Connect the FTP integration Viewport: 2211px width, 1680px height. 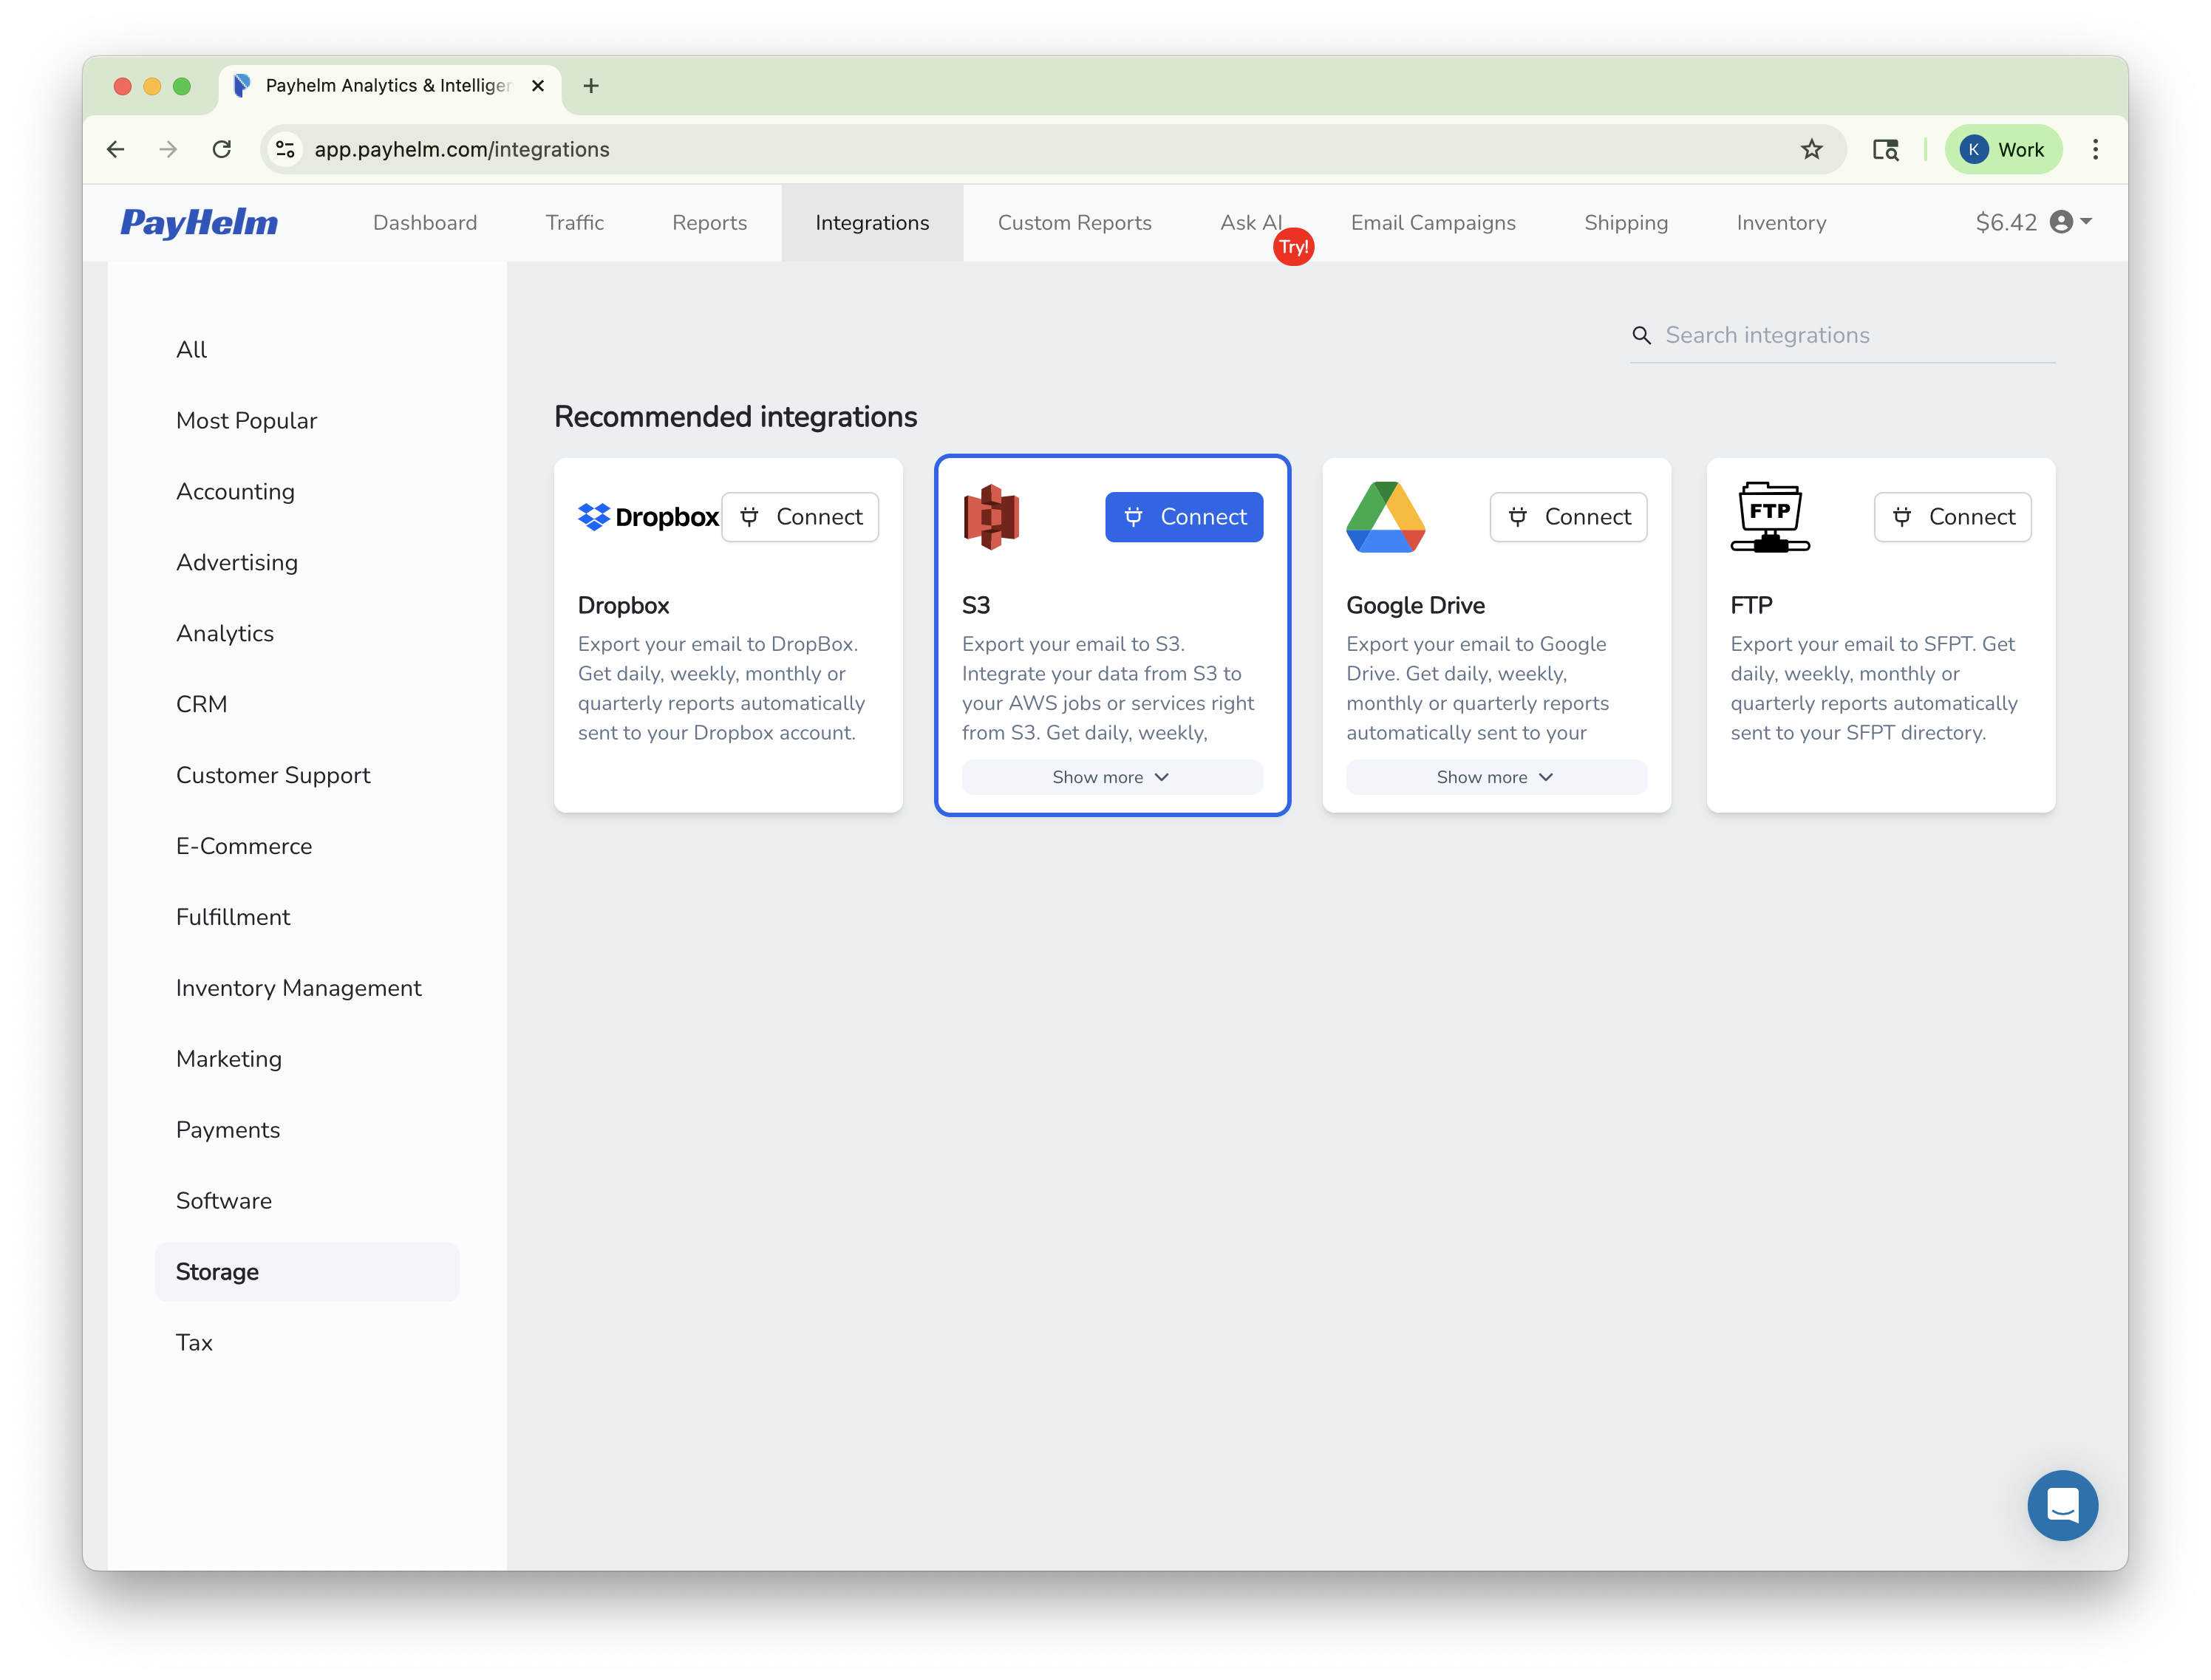tap(1952, 517)
